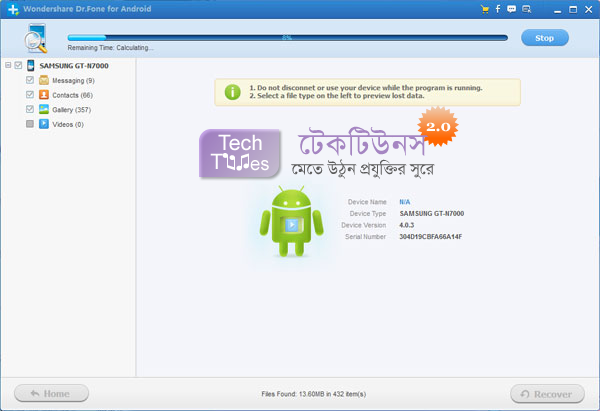600x411 pixels.
Task: Click the Home button
Action: pyautogui.click(x=51, y=393)
